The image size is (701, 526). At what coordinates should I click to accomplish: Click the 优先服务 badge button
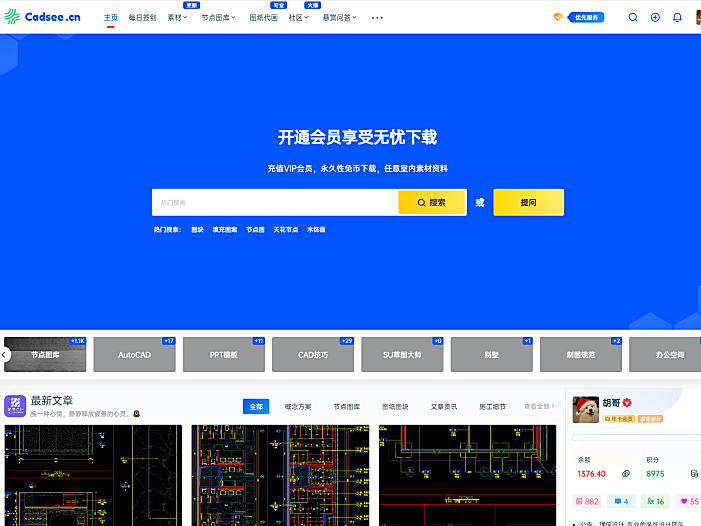click(x=586, y=17)
